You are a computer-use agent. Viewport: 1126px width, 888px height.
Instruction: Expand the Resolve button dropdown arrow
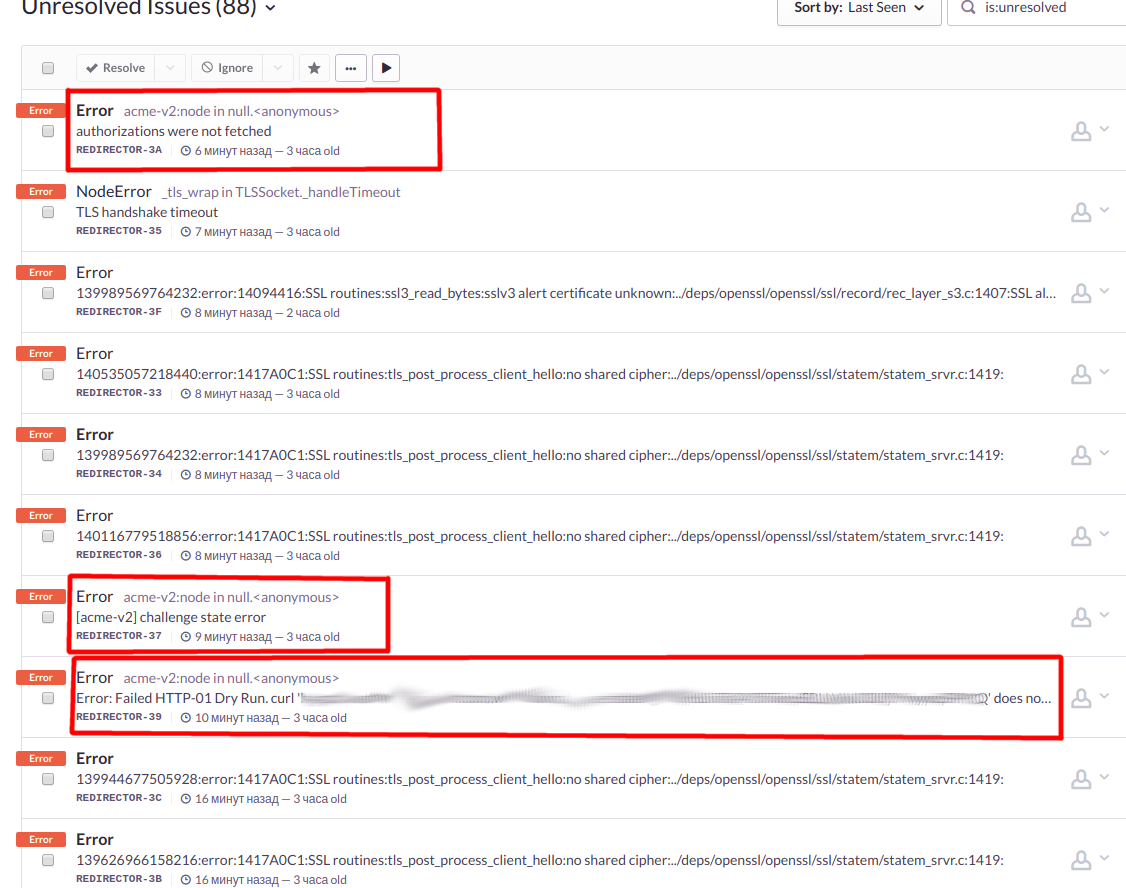pos(170,68)
